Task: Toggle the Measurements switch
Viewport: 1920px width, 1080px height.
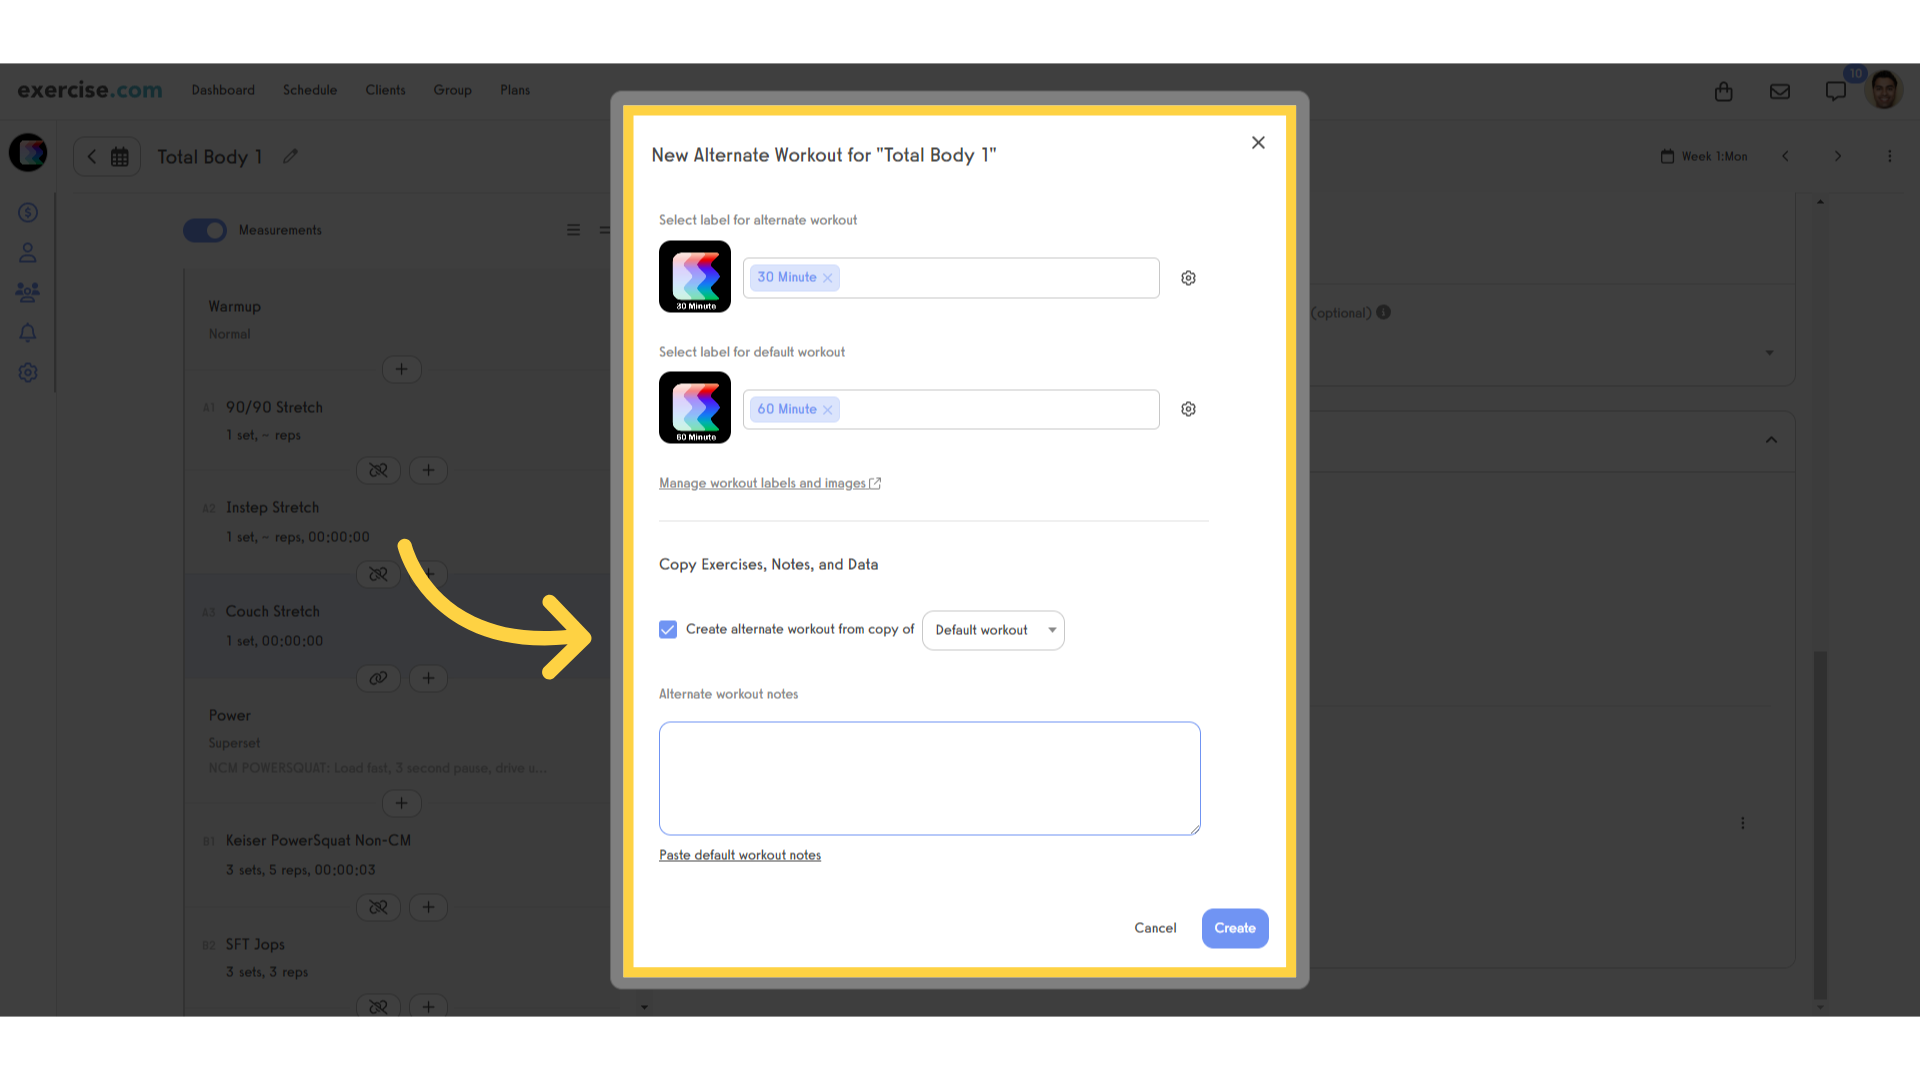Action: click(205, 230)
